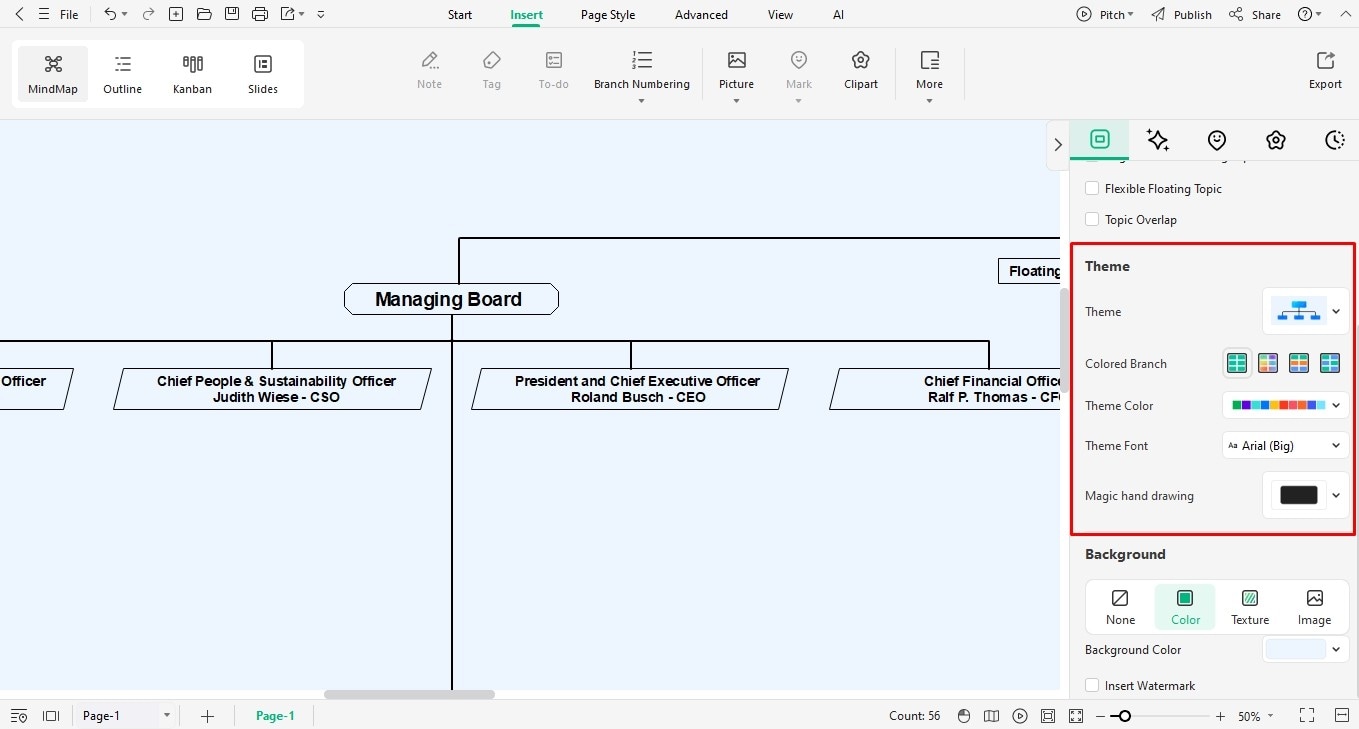The height and width of the screenshot is (729, 1359).
Task: Select the fourth Colored Branch style
Action: (1330, 363)
